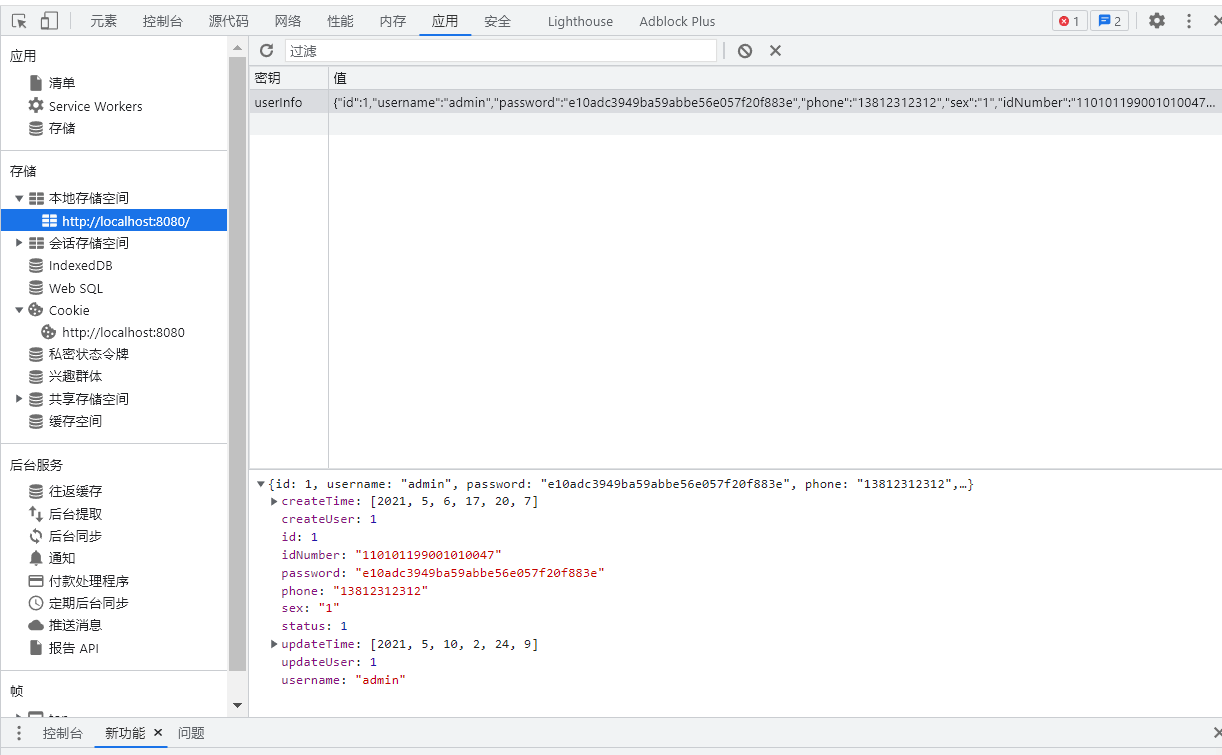The height and width of the screenshot is (755, 1222).
Task: Sort by the 值 column header
Action: [x=775, y=78]
